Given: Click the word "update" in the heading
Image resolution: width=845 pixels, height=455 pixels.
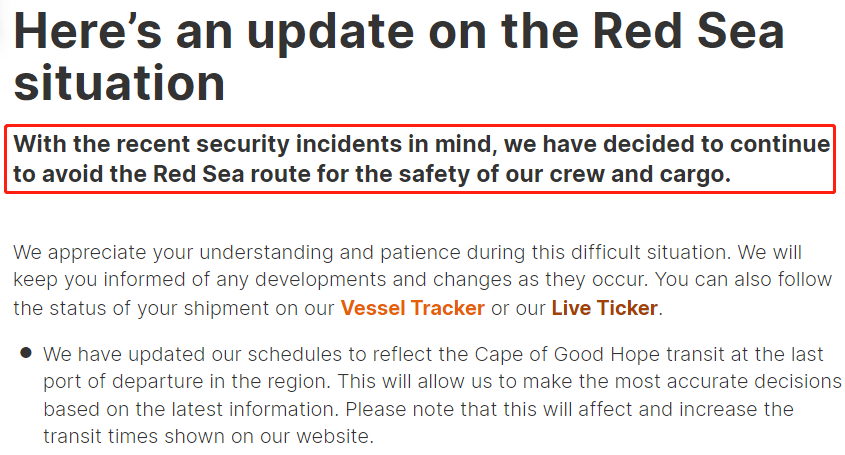Looking at the screenshot, I should pyautogui.click(x=330, y=32).
